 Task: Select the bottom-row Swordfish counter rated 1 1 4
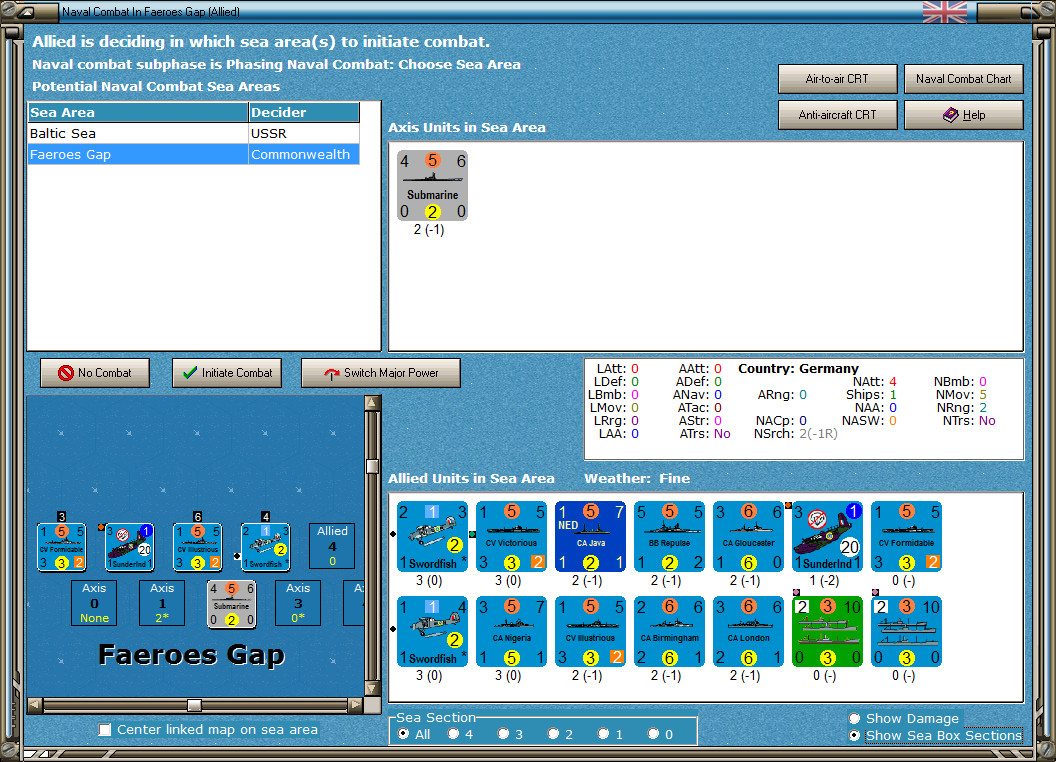tap(432, 631)
